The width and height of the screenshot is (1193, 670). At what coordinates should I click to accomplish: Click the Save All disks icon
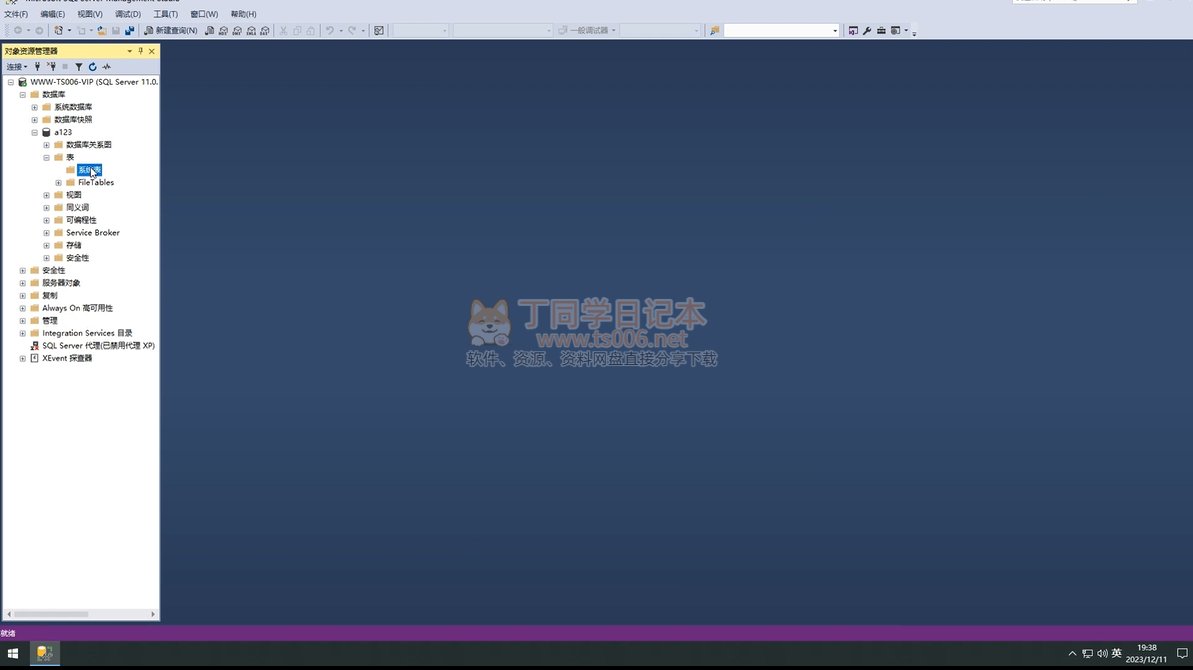129,31
